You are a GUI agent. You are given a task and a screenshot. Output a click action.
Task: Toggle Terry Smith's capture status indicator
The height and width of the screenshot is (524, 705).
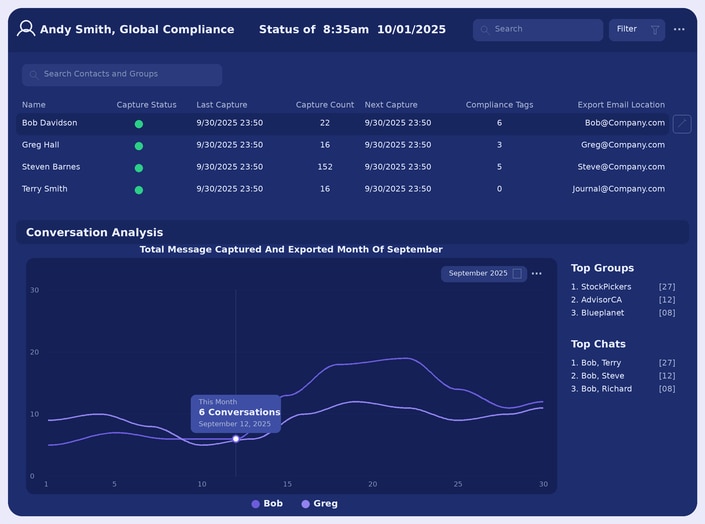[x=139, y=190]
